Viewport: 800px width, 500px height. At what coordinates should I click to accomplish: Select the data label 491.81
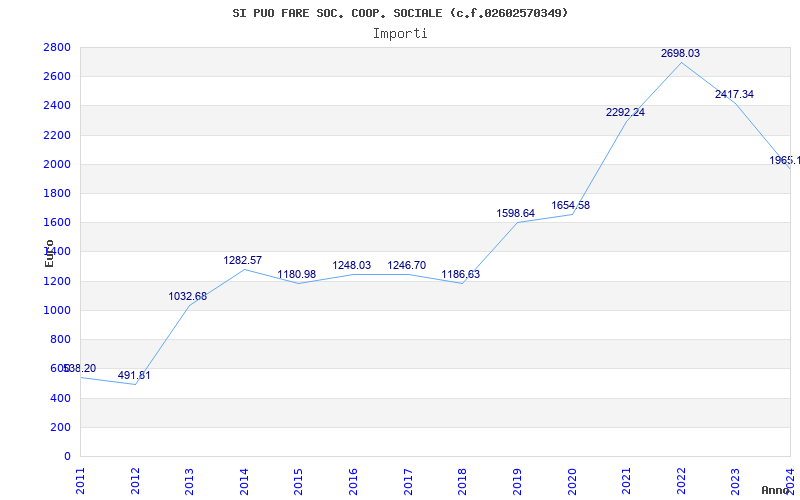(x=134, y=376)
